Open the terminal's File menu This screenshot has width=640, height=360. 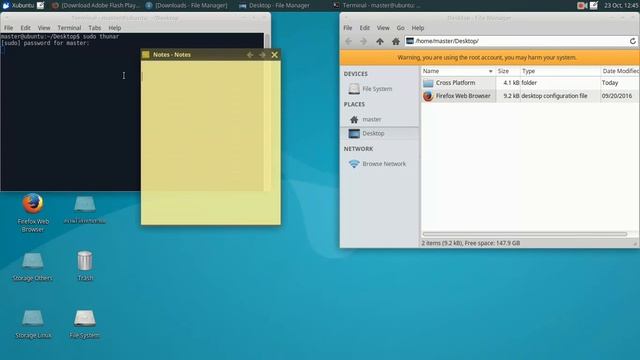9,28
